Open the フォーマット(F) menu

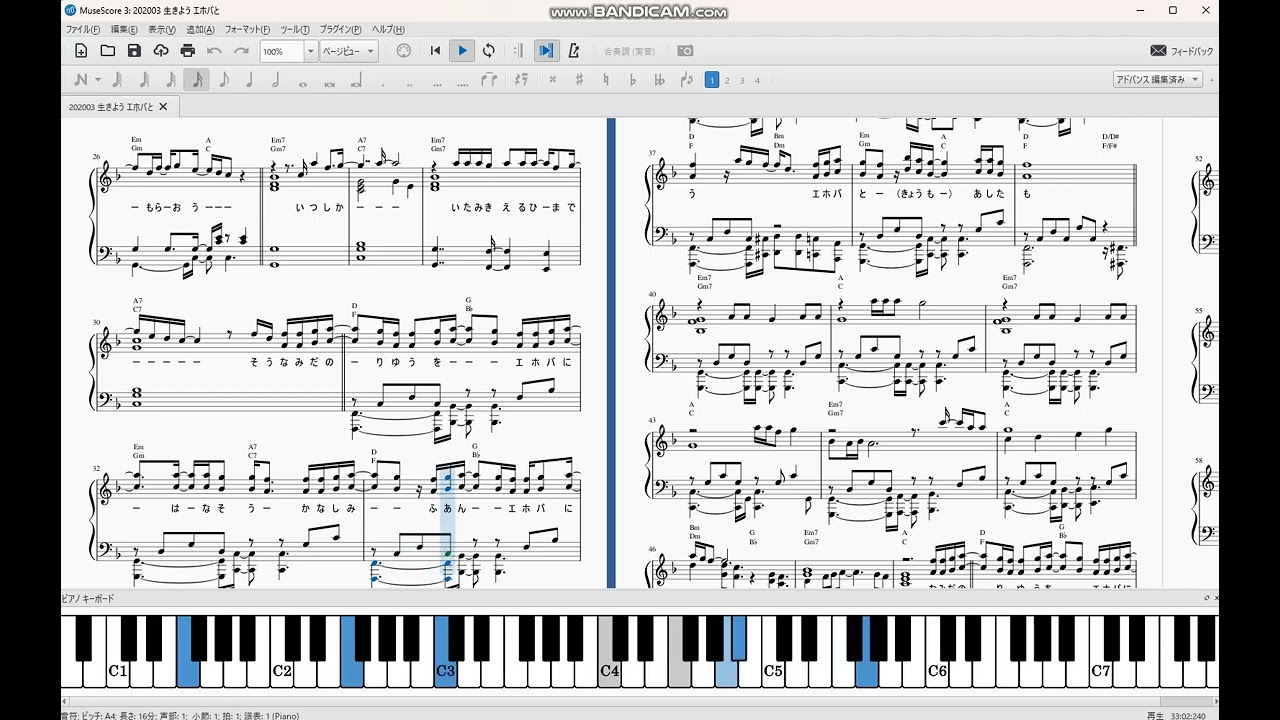pyautogui.click(x=247, y=30)
